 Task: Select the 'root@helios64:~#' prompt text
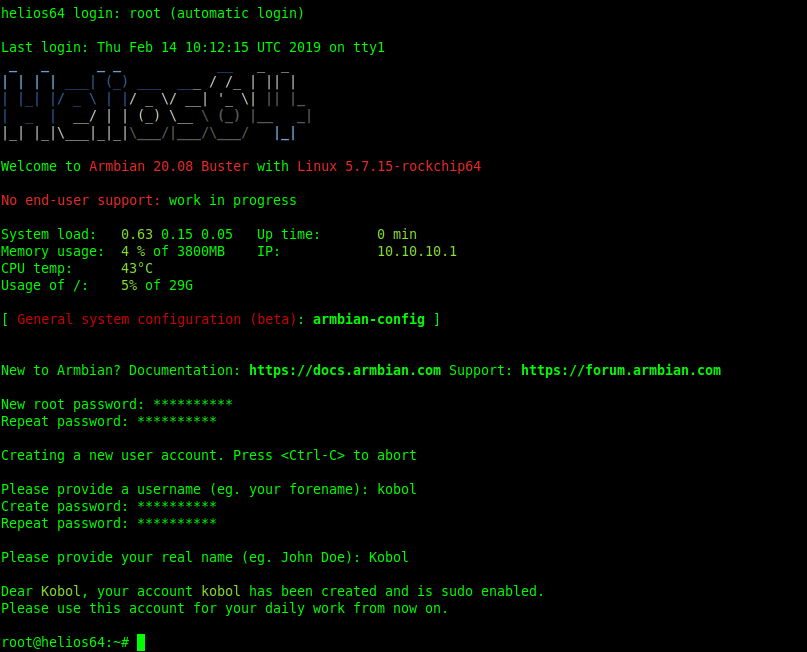(x=65, y=642)
